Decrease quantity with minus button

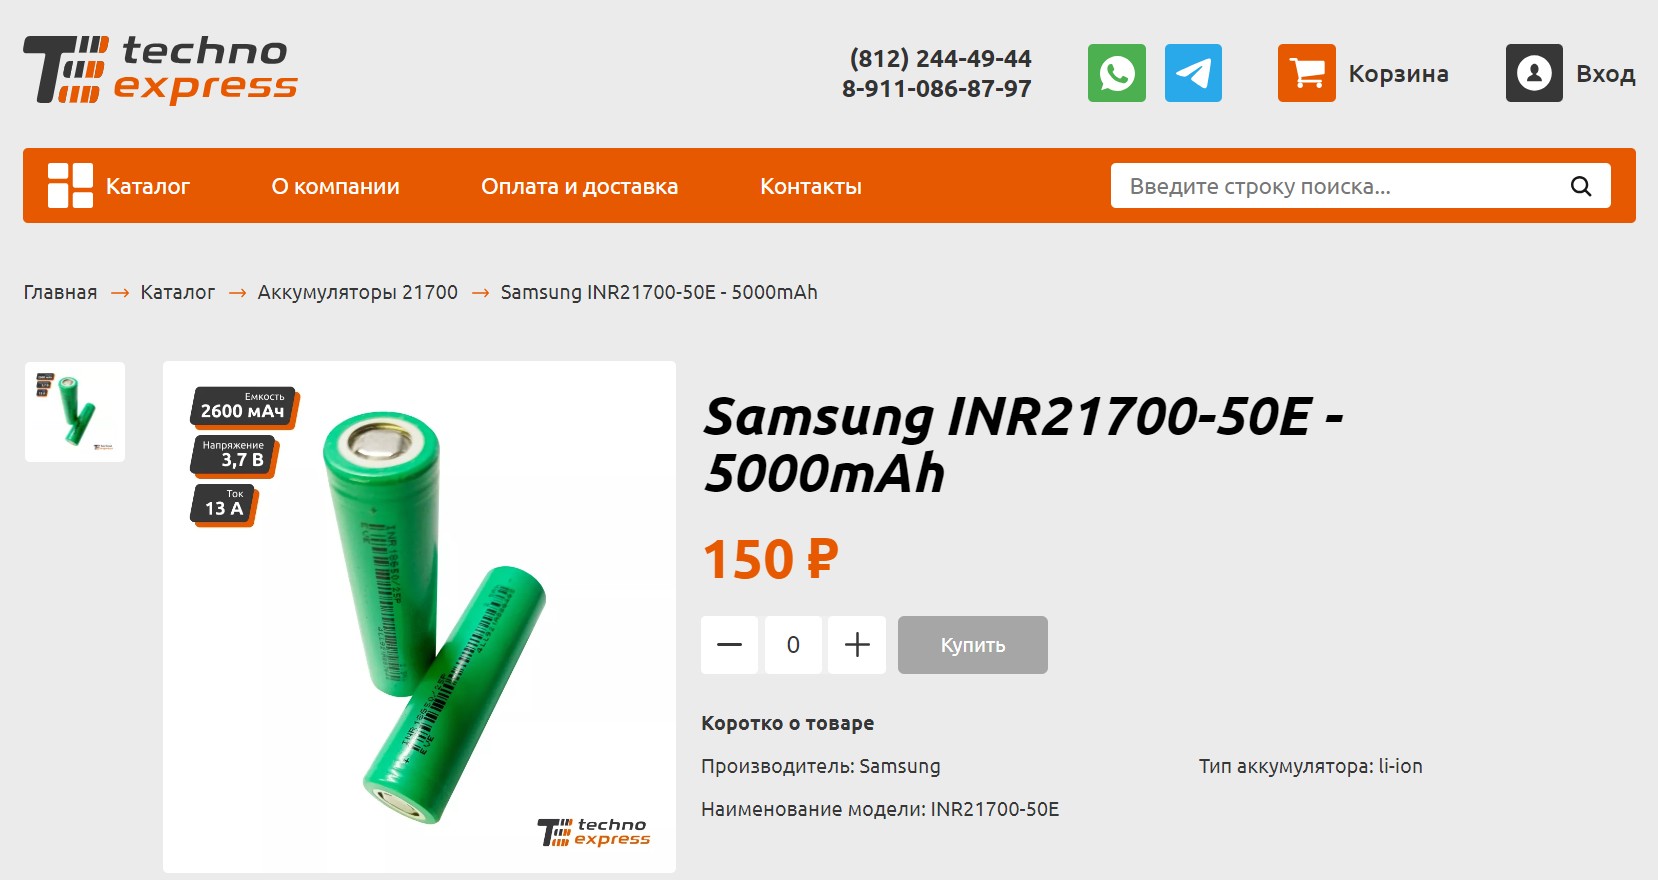(729, 645)
